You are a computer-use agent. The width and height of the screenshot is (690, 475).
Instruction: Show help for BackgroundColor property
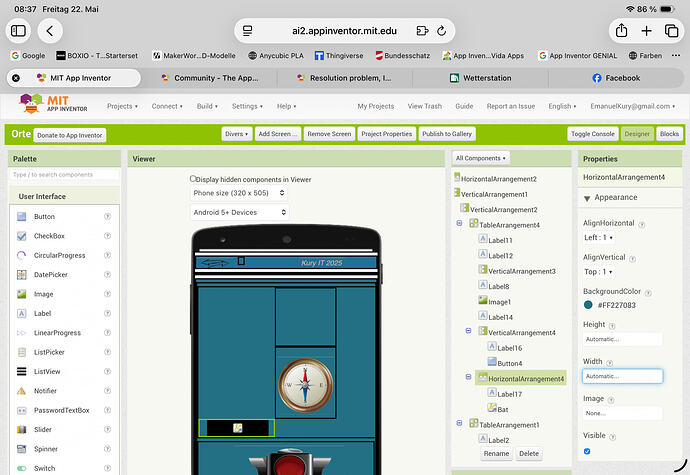(x=648, y=293)
